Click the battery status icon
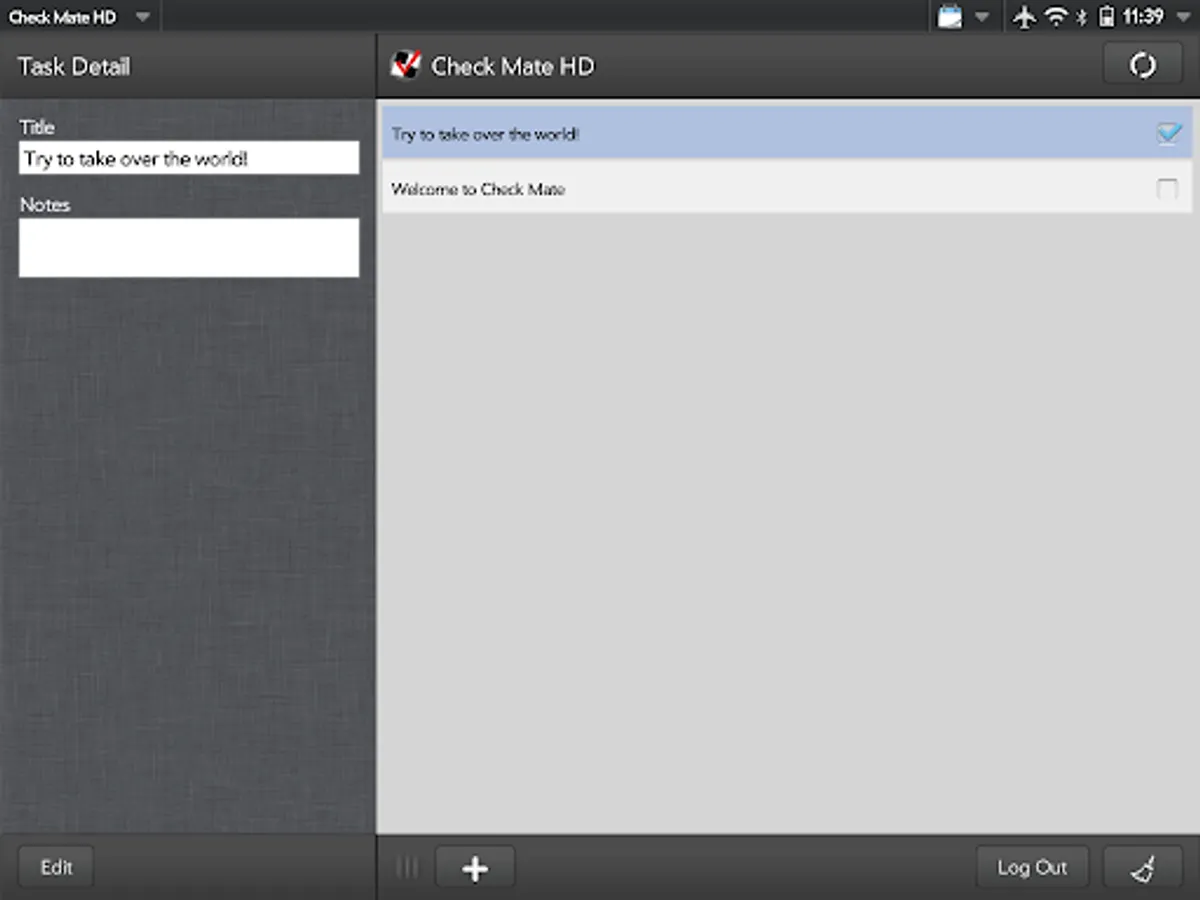This screenshot has height=900, width=1200. 1106,16
